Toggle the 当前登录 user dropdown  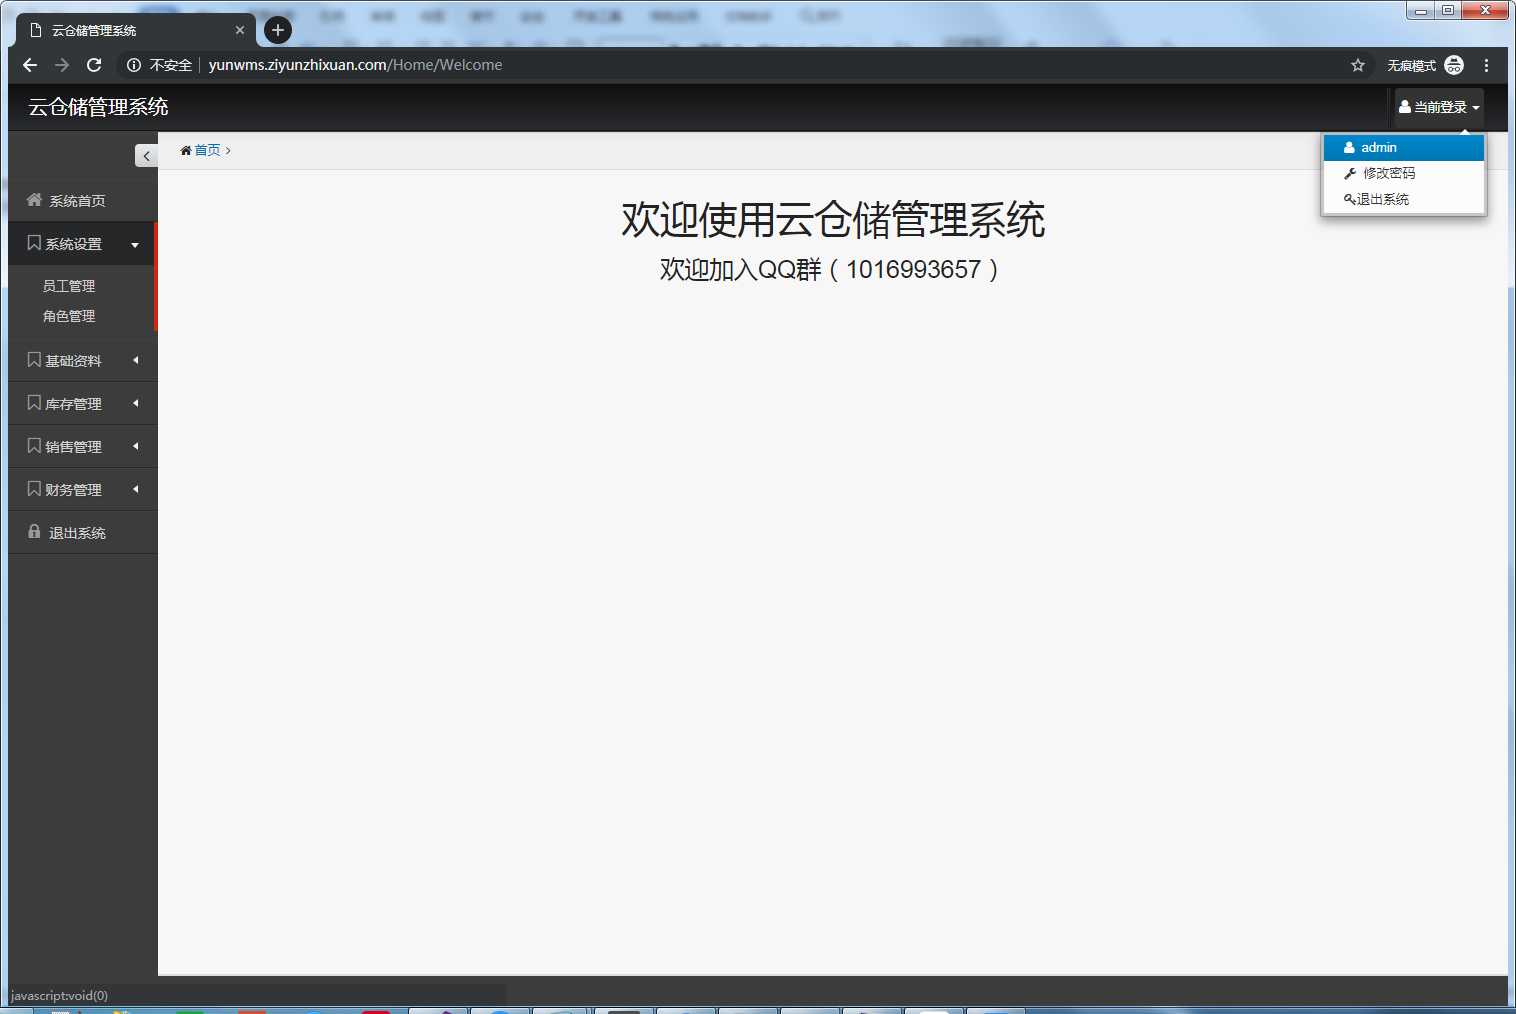(x=1439, y=107)
